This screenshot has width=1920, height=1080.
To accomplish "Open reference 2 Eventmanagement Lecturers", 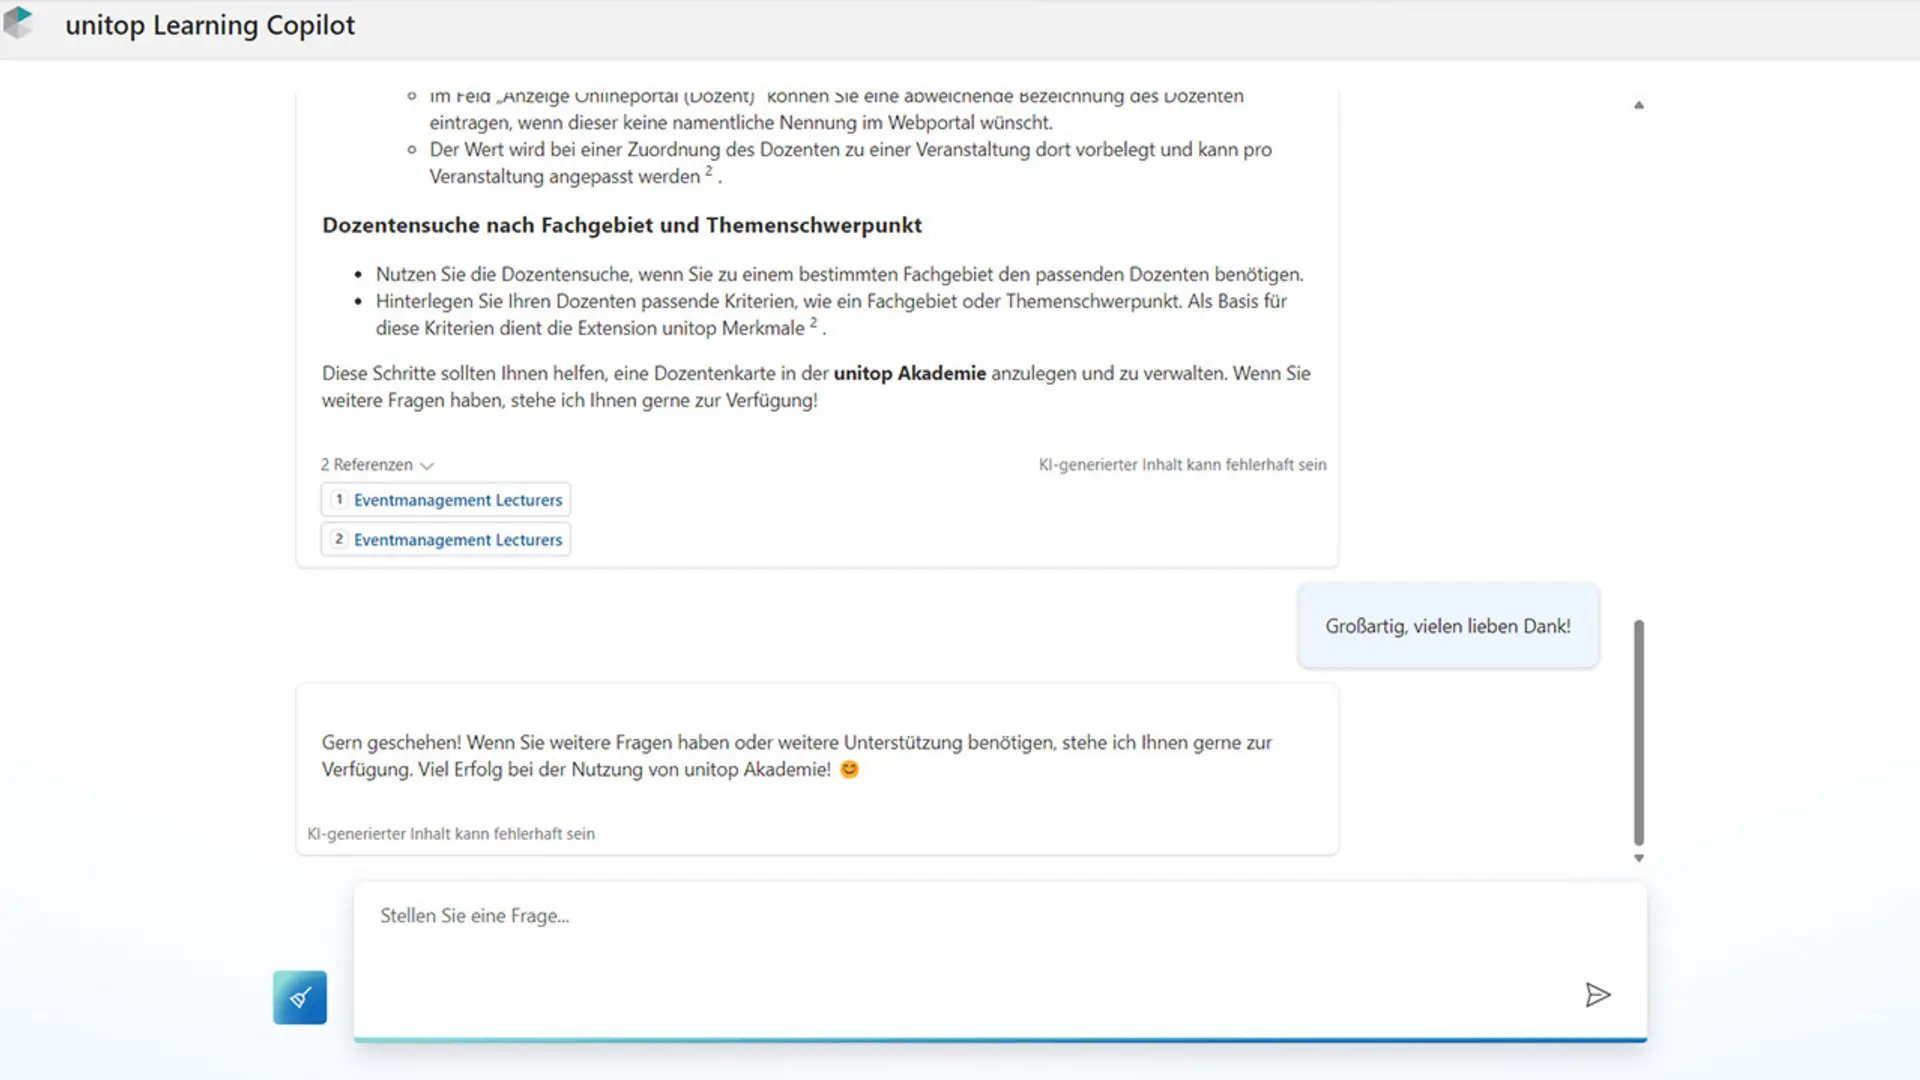I will (x=446, y=539).
